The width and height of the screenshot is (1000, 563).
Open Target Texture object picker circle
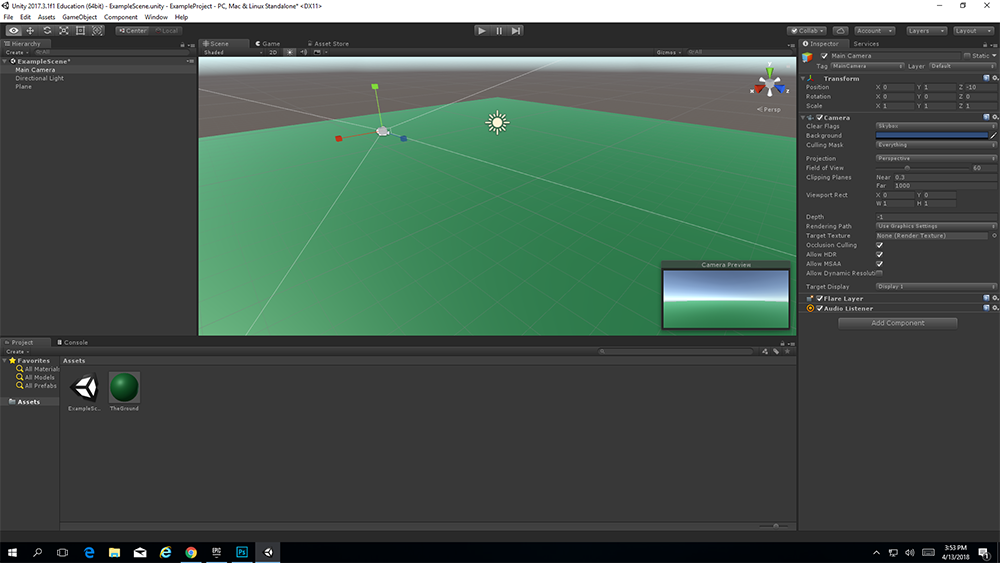click(x=994, y=236)
